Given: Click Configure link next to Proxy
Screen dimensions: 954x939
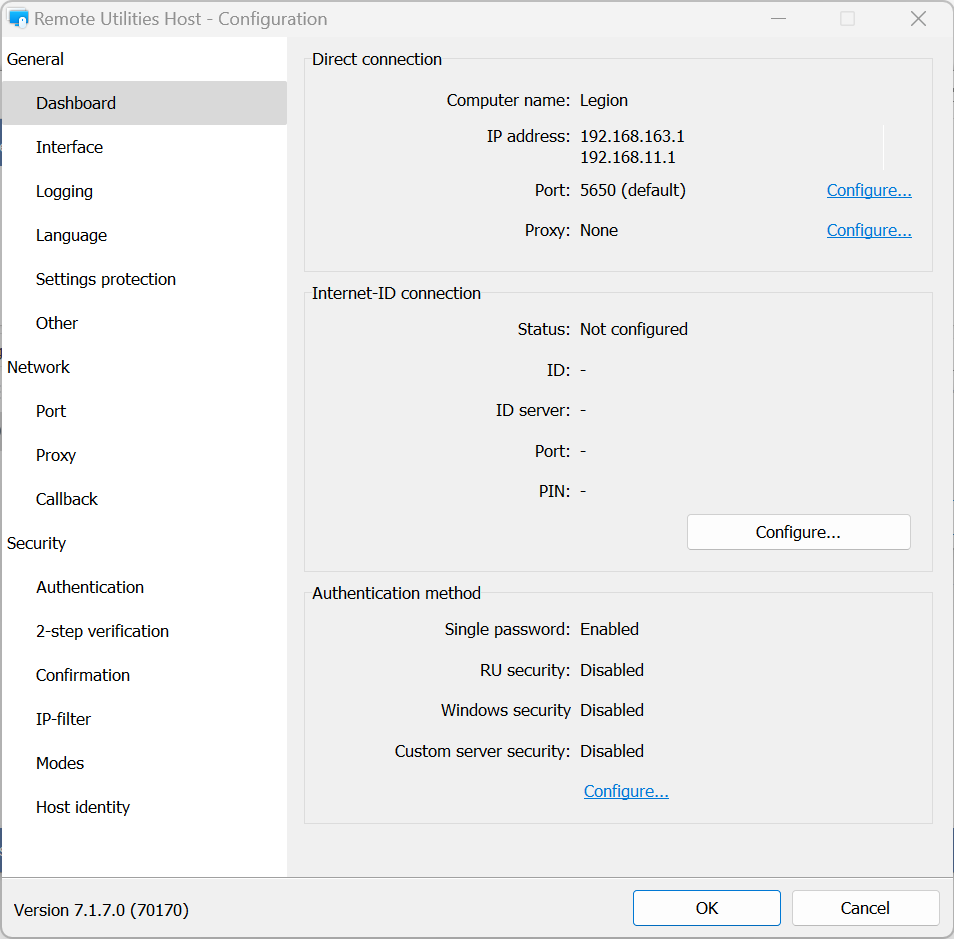Looking at the screenshot, I should coord(868,230).
